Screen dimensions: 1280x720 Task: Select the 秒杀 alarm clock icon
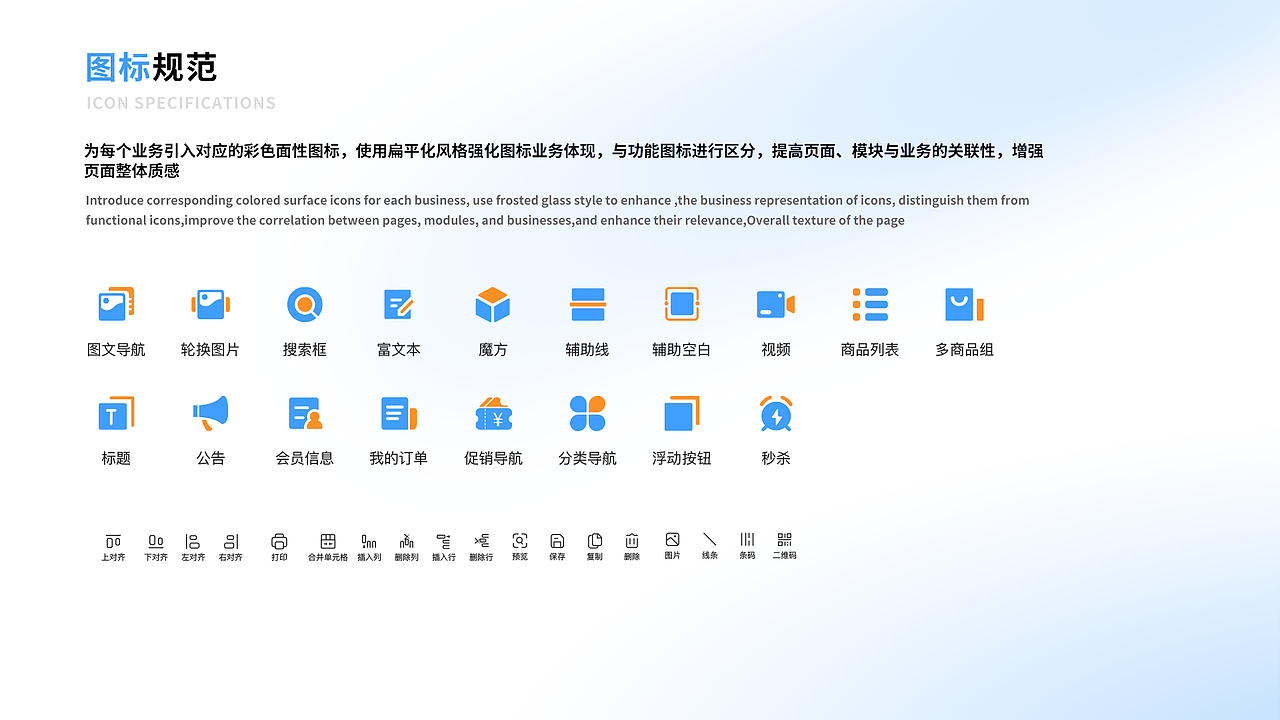tap(776, 413)
